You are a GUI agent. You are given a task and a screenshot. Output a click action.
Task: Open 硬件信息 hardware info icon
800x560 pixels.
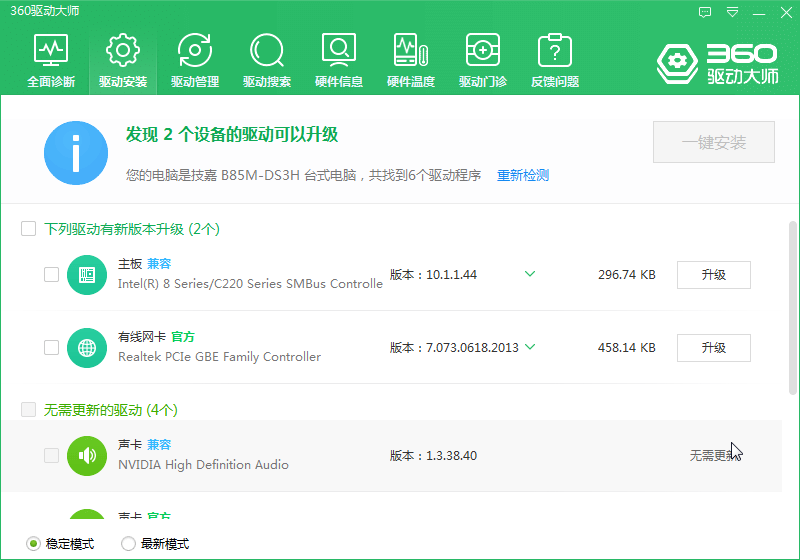click(339, 60)
